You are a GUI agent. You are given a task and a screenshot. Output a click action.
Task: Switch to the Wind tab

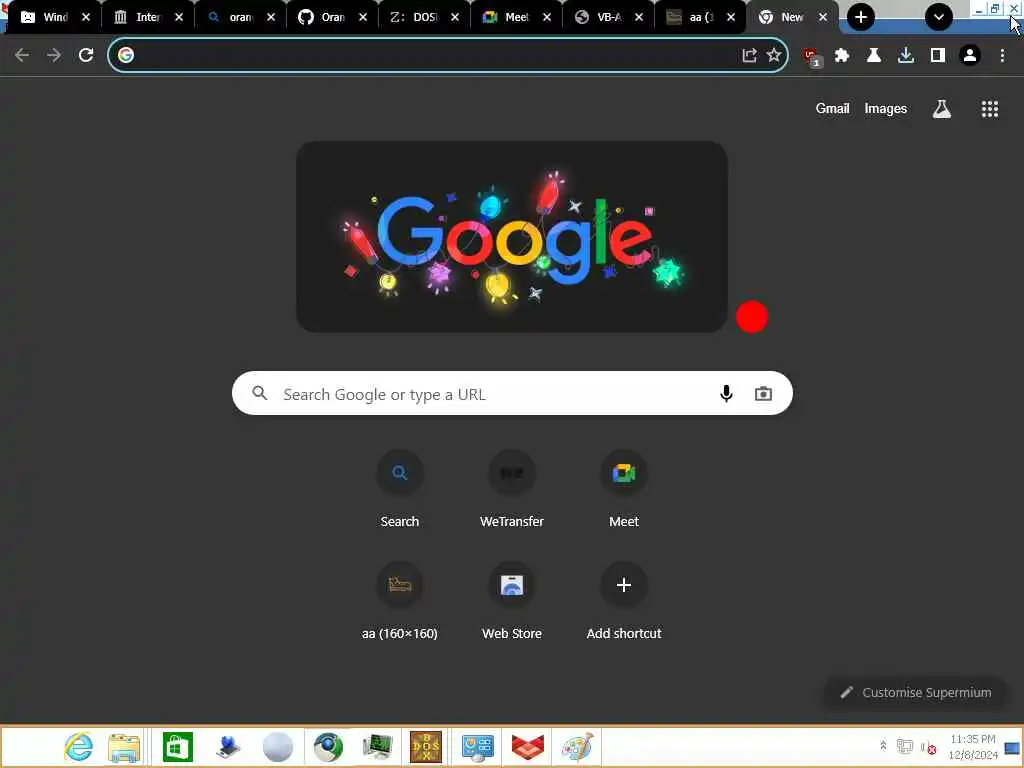[x=44, y=17]
